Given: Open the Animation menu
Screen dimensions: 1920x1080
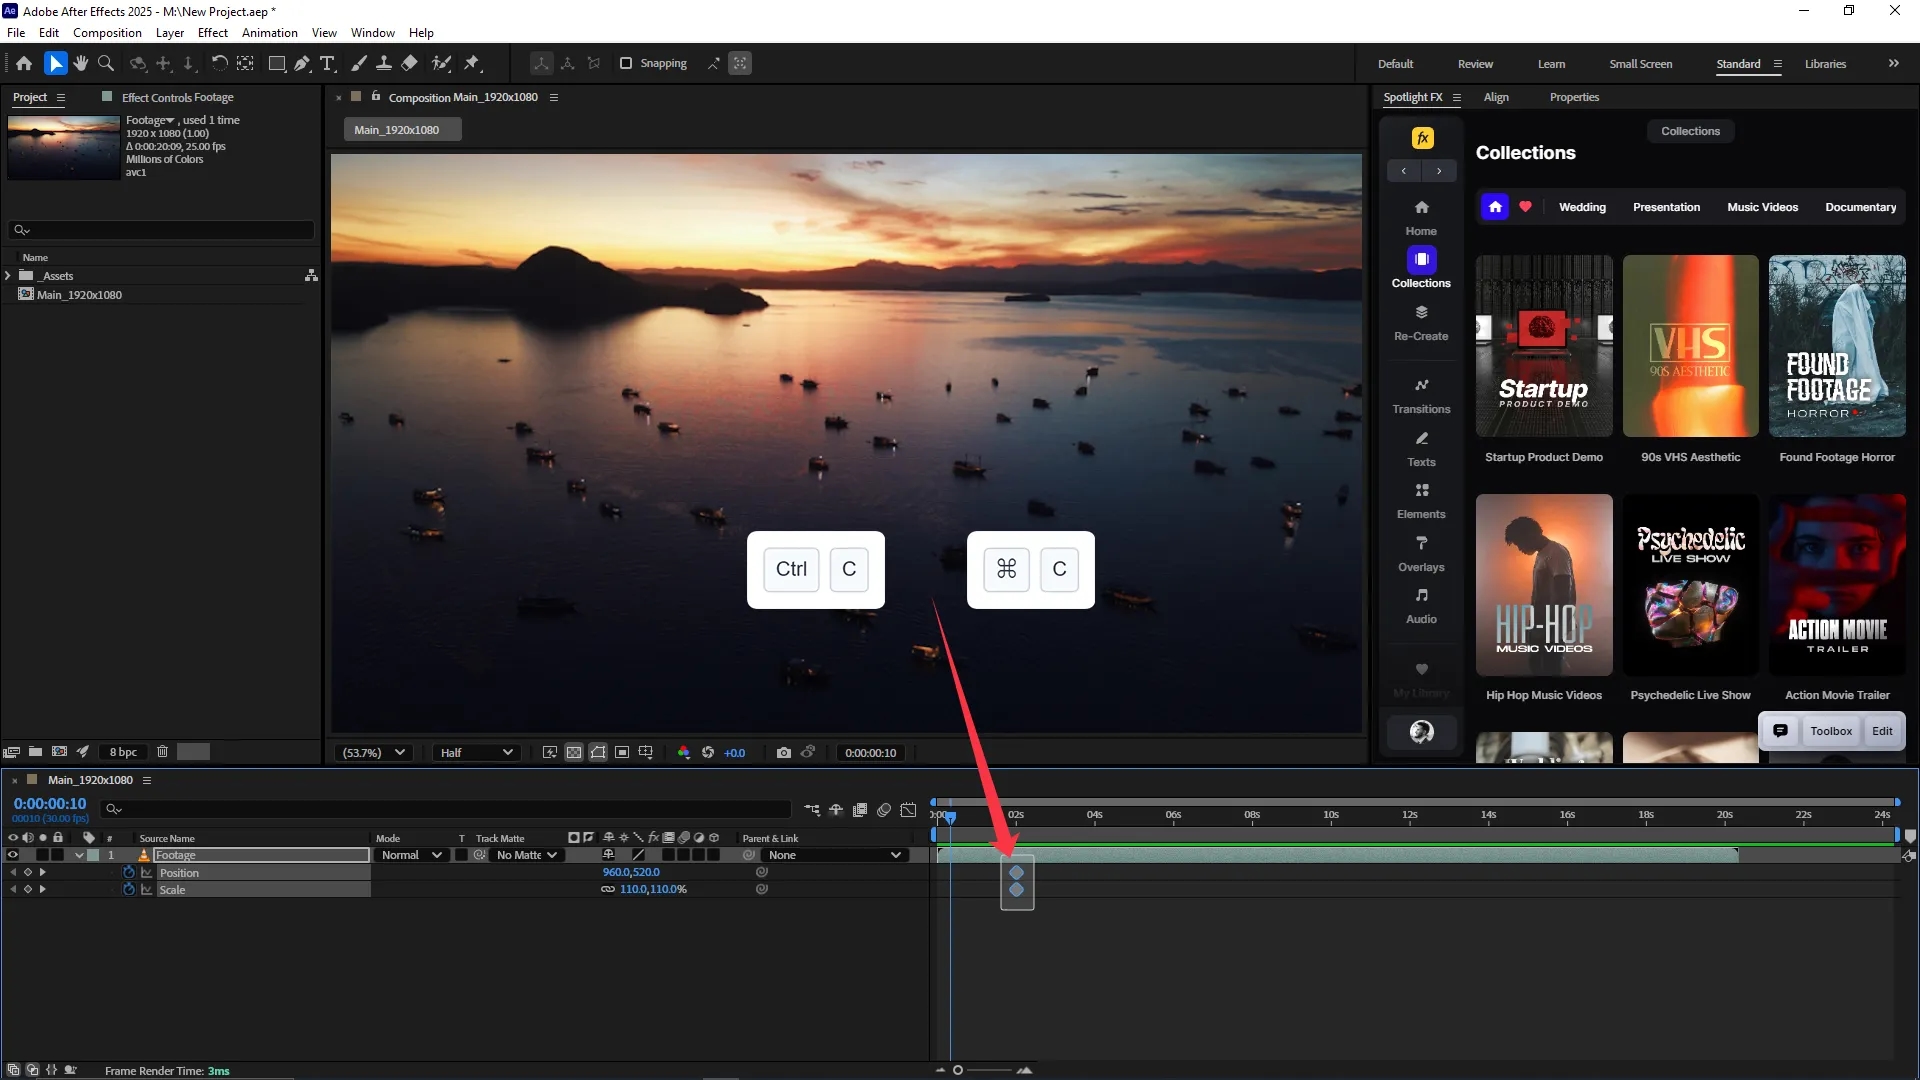Looking at the screenshot, I should pos(269,32).
